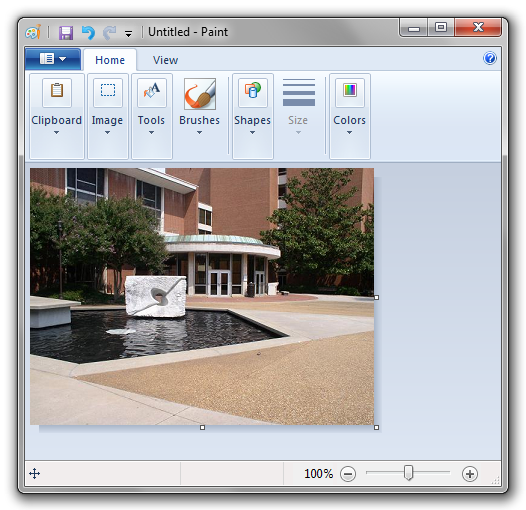Undo the last action
This screenshot has height=510, width=526.
(x=88, y=33)
